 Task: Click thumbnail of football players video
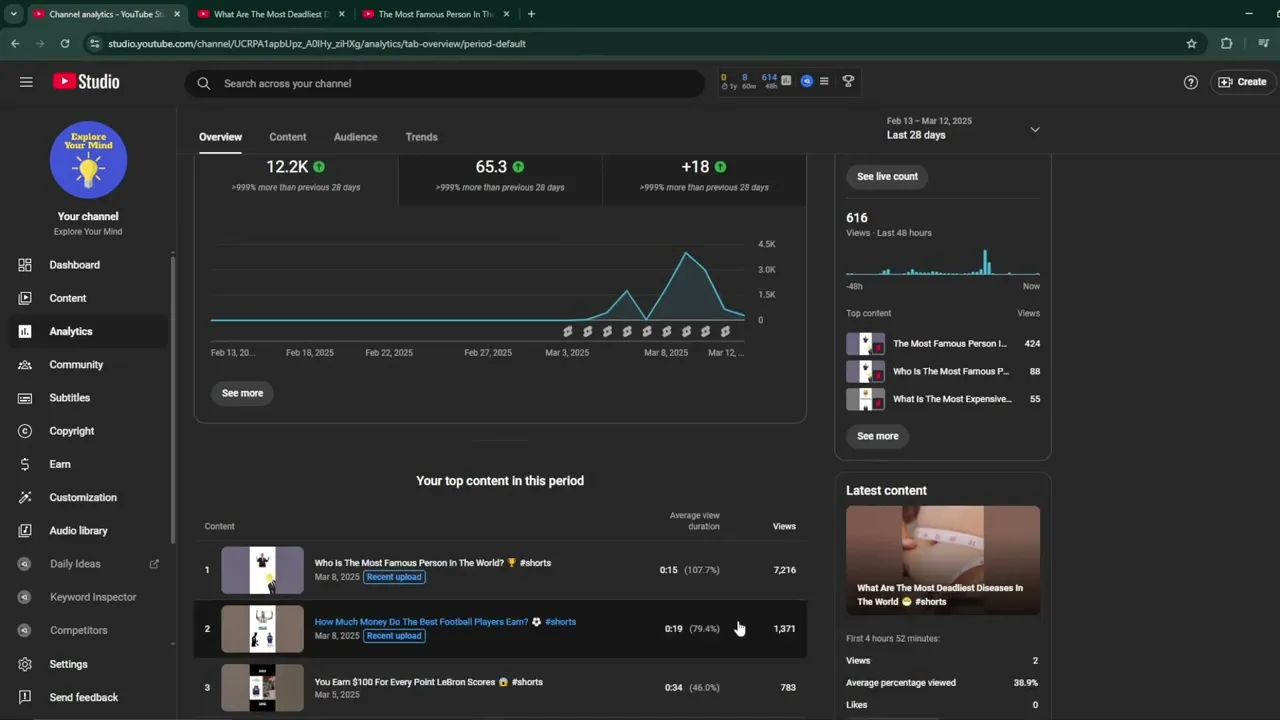click(262, 629)
